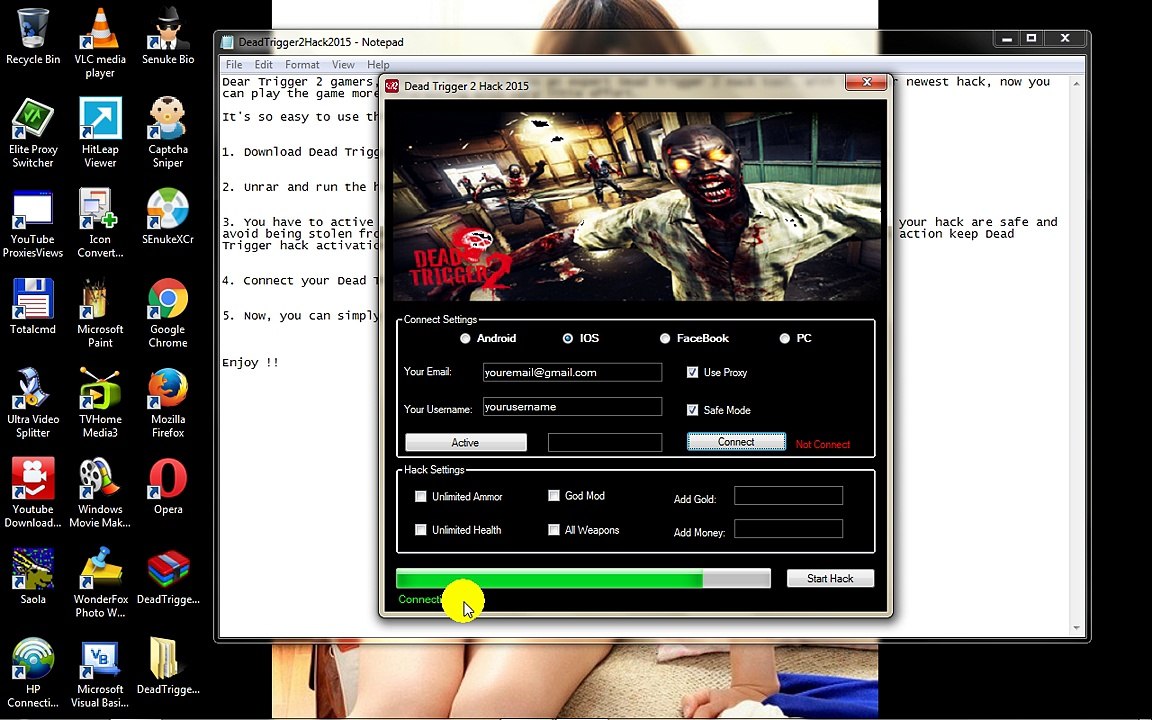
Task: Enable the God Mod checkbox
Action: [554, 496]
